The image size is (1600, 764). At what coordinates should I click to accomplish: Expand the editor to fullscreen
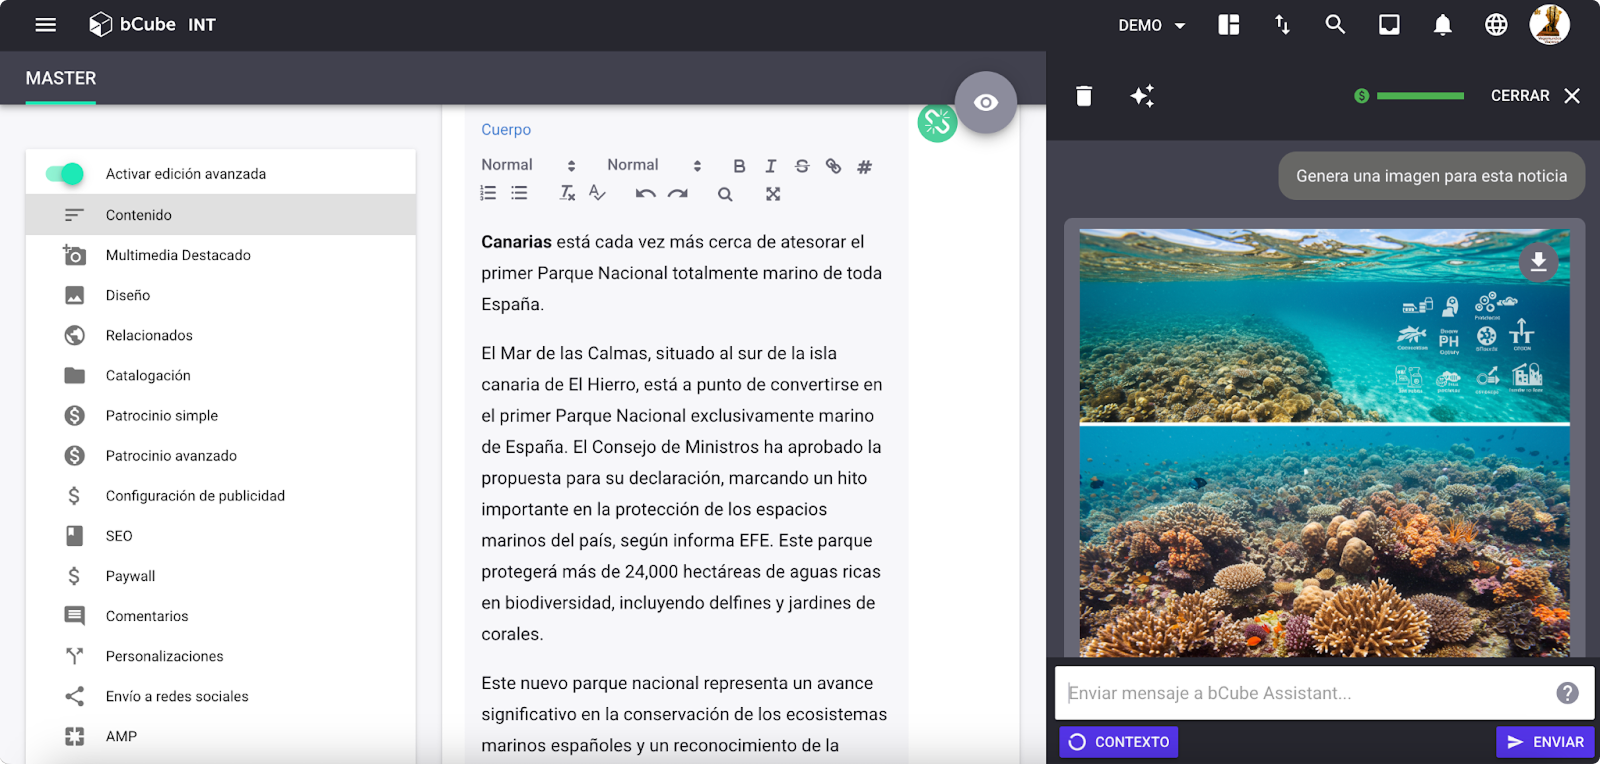(x=773, y=194)
